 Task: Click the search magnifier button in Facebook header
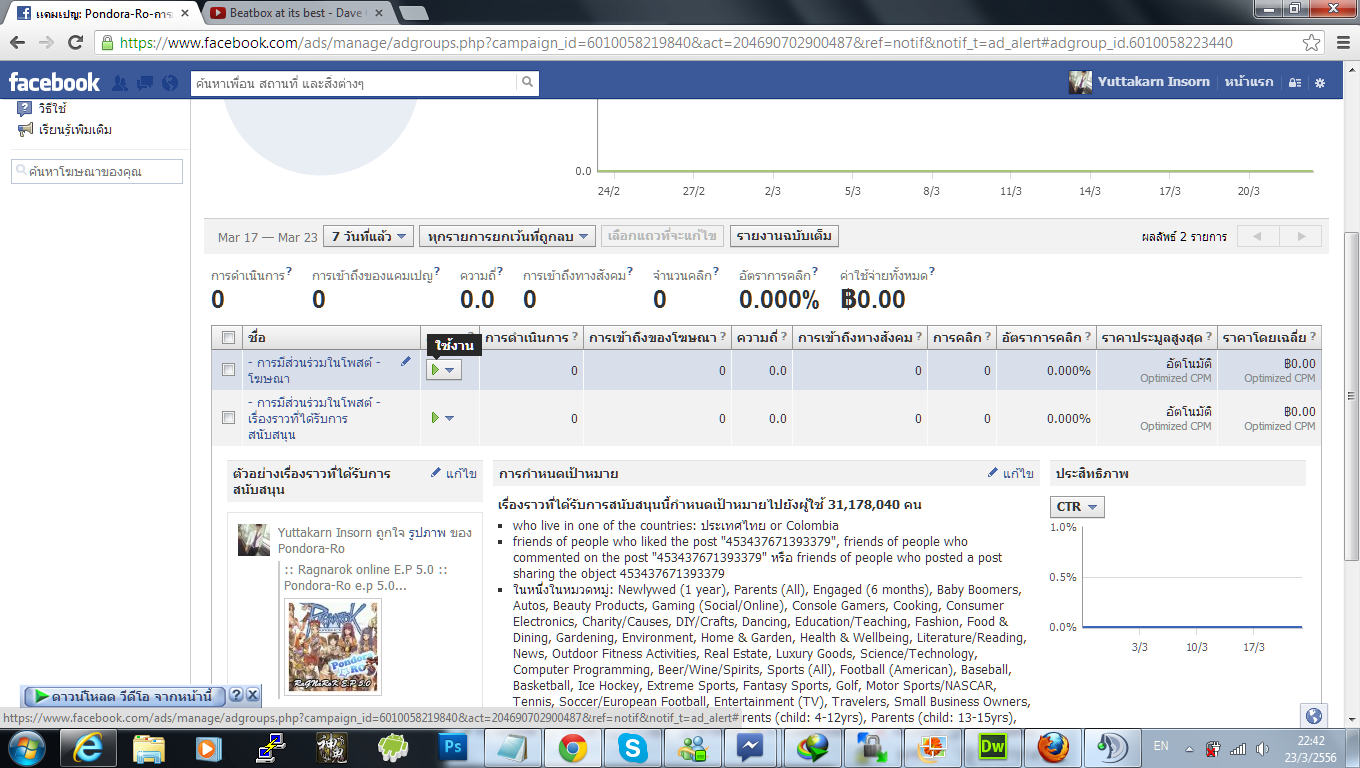(527, 83)
